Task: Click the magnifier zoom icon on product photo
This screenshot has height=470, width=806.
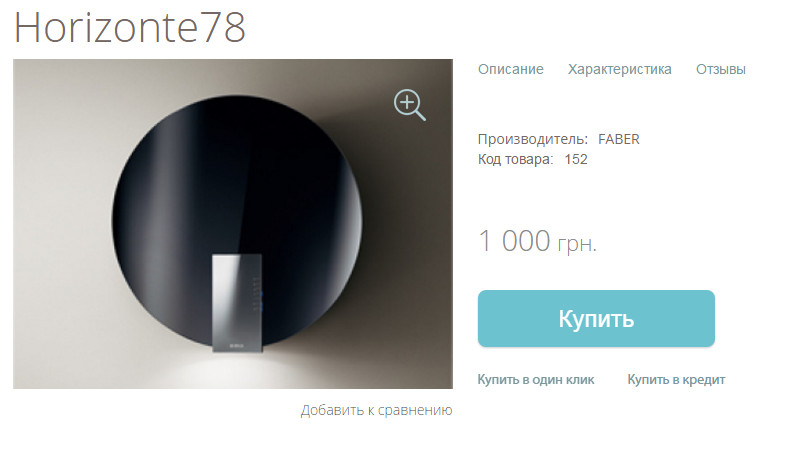Action: (x=410, y=105)
